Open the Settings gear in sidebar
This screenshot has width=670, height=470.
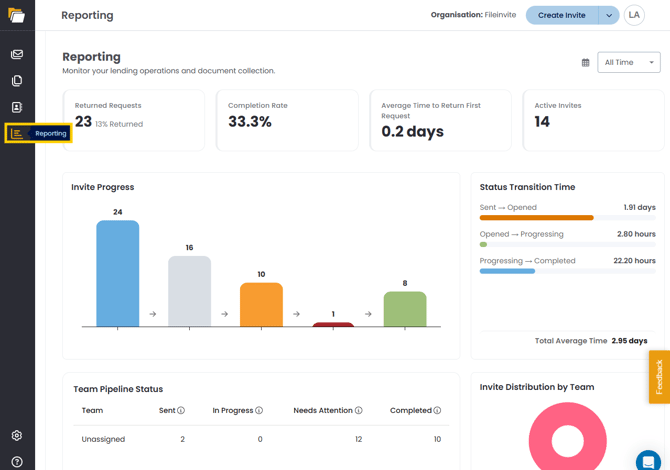[17, 435]
